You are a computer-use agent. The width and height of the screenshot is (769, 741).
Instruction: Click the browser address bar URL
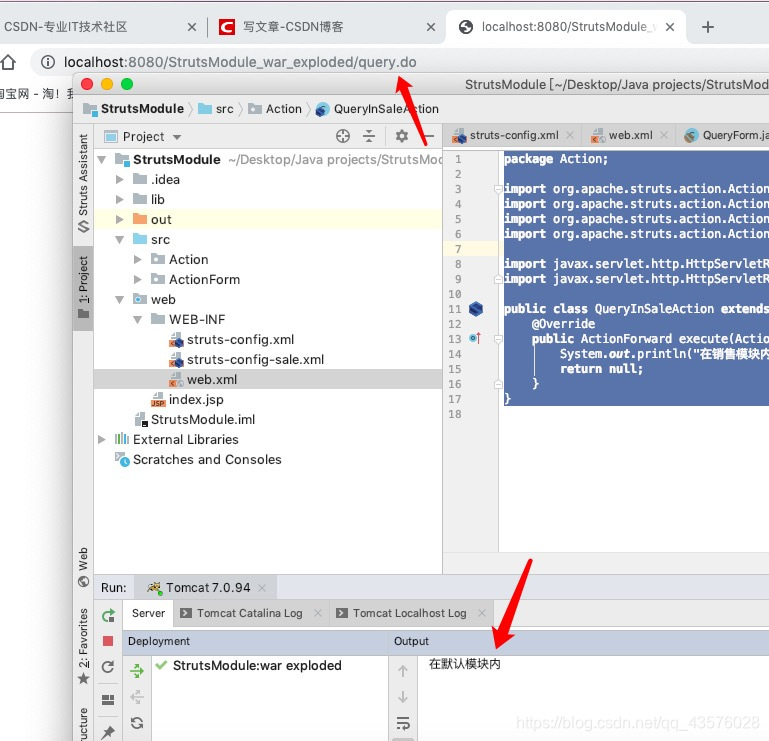(240, 62)
